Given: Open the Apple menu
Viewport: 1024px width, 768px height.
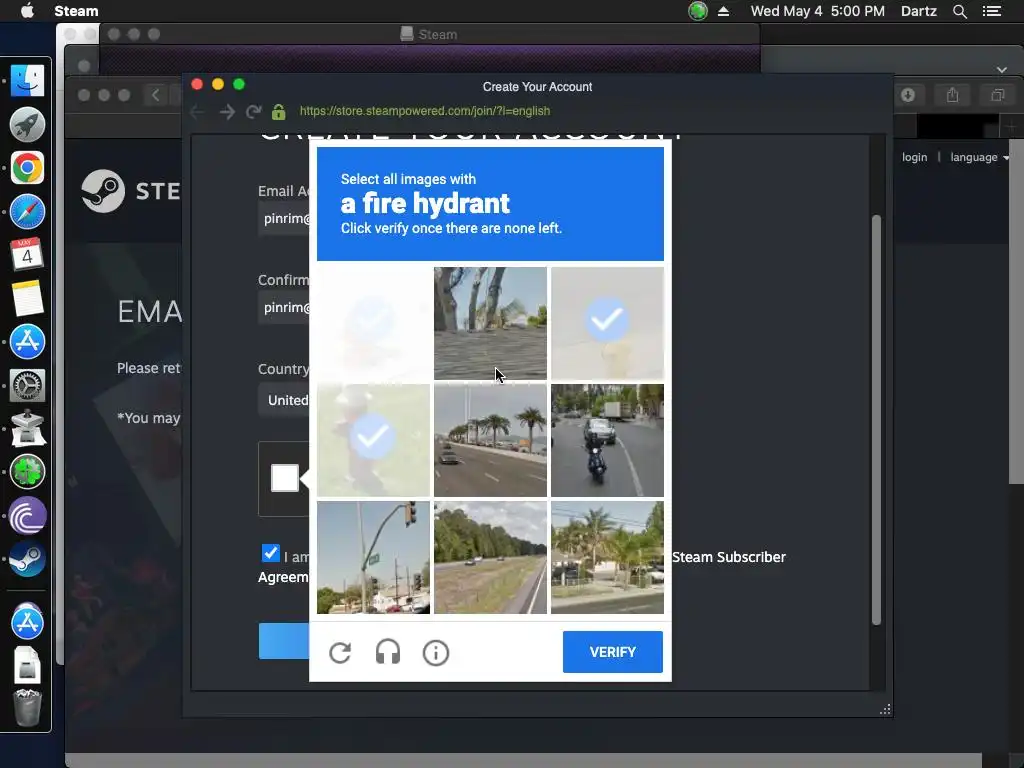Looking at the screenshot, I should click(x=27, y=11).
